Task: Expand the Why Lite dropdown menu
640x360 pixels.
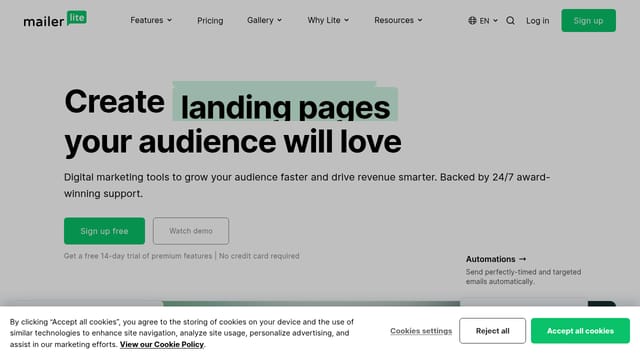Action: [328, 20]
